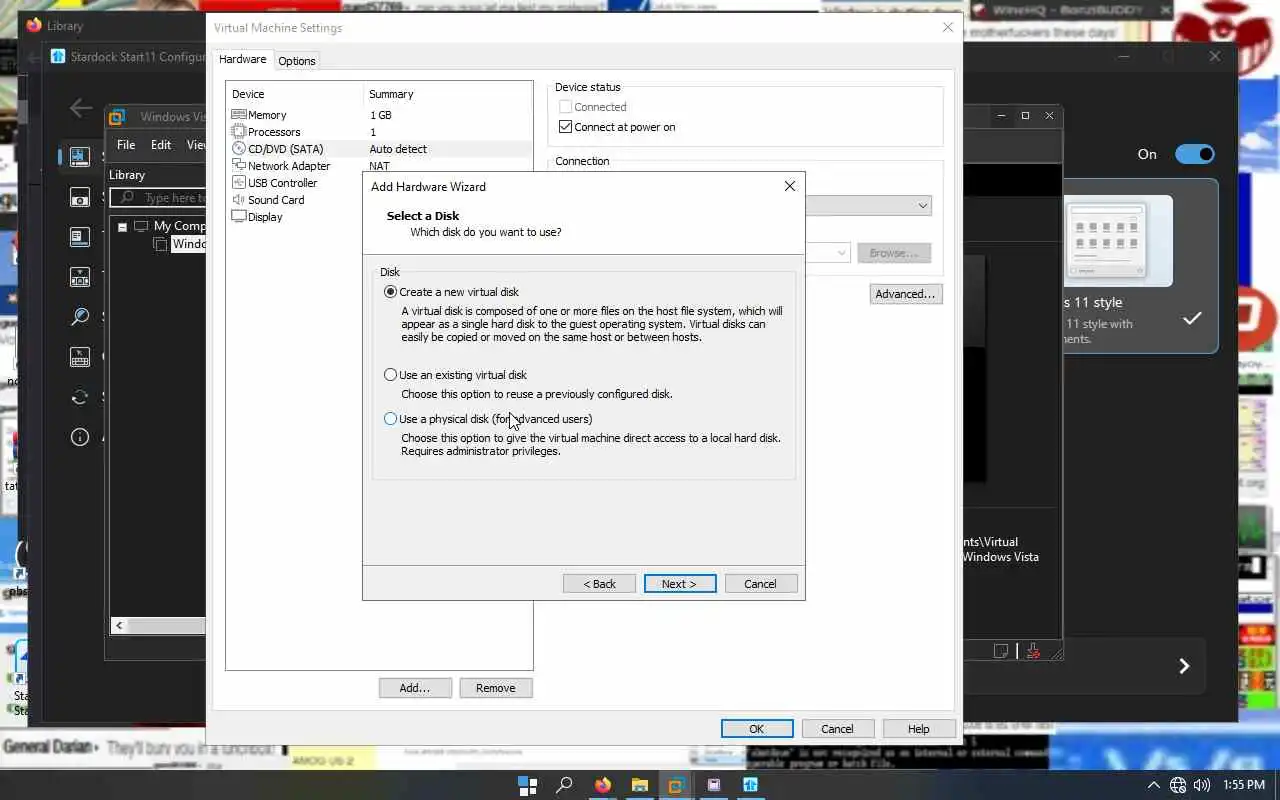This screenshot has width=1280, height=800.
Task: Show hidden tray icons chevron
Action: 1153,785
